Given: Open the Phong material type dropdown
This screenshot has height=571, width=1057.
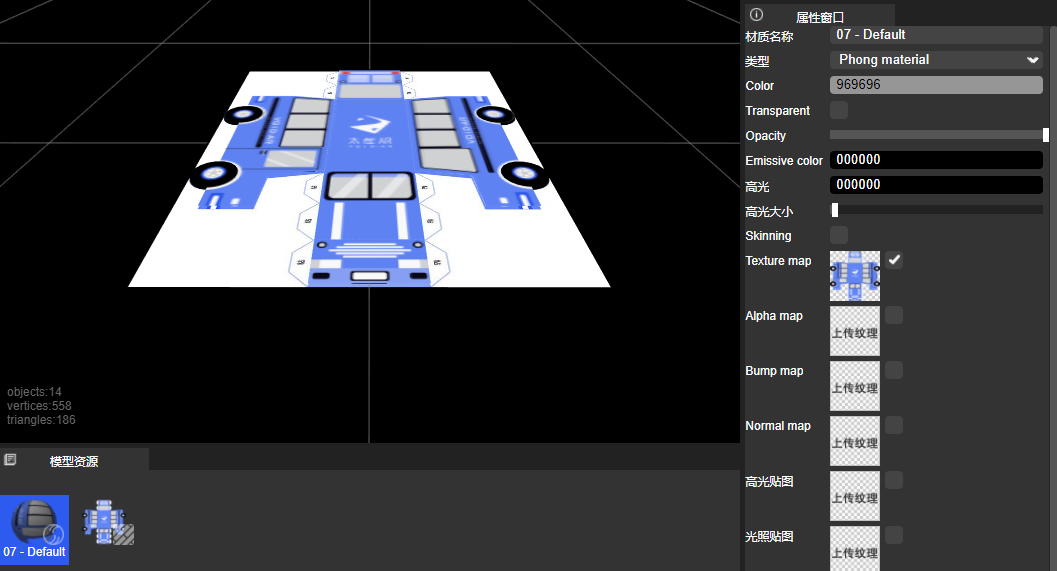Looking at the screenshot, I should (936, 60).
